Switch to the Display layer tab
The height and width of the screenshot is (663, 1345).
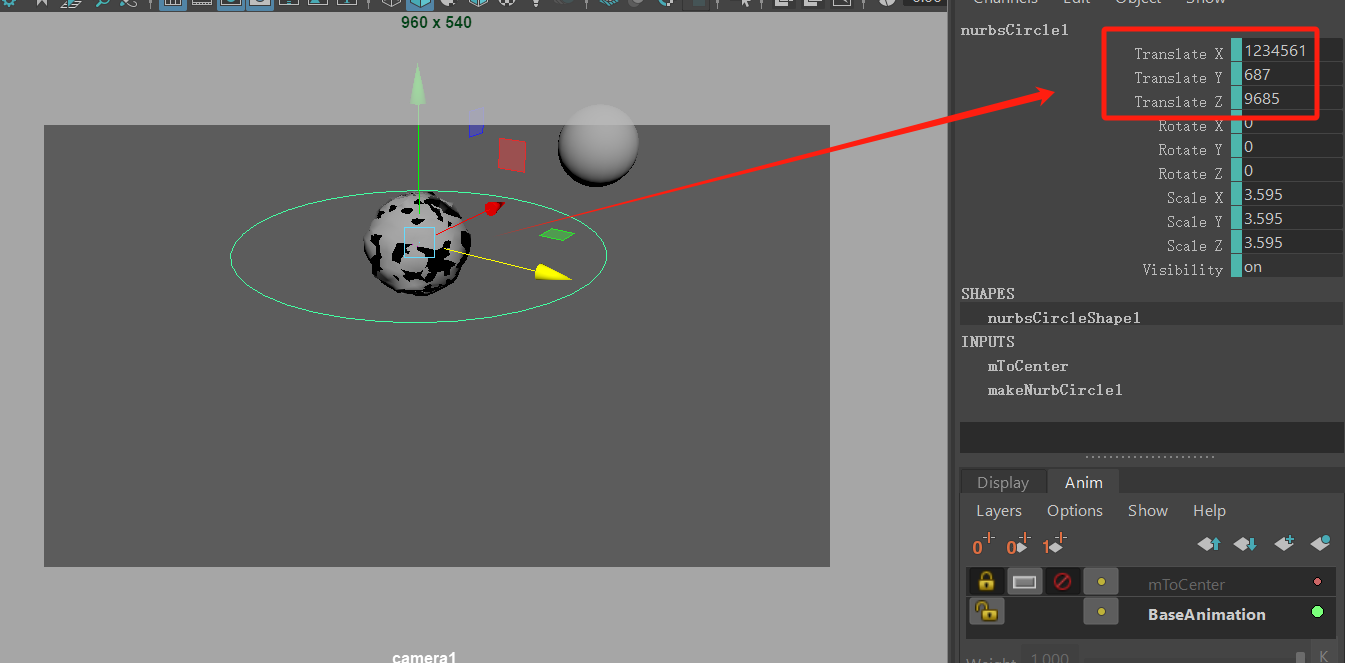1003,482
